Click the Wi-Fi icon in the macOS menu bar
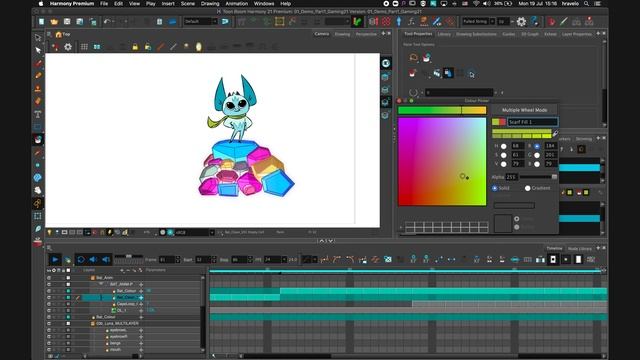Screen dimensions: 640x360 coord(476,4)
